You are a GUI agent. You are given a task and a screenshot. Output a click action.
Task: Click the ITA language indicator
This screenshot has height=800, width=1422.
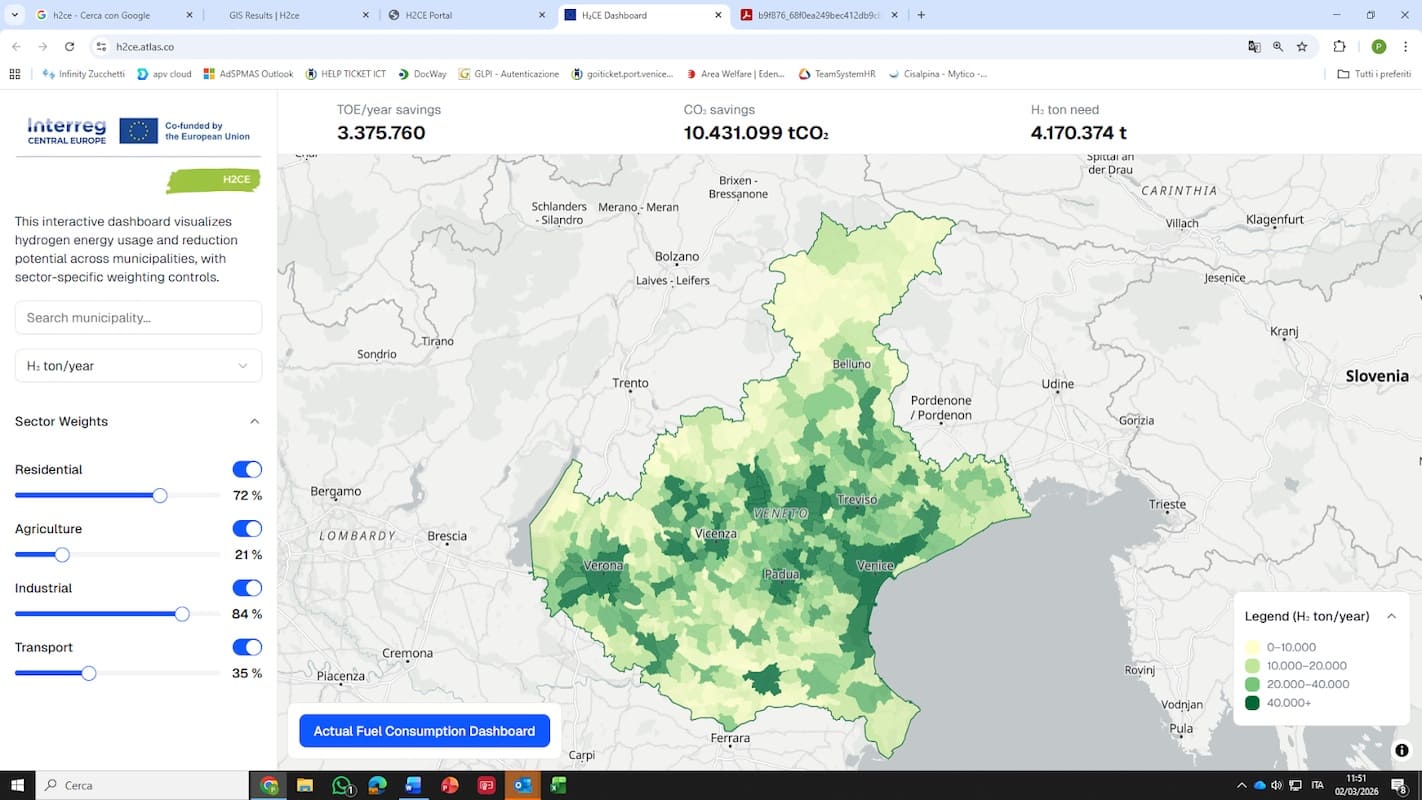1317,785
